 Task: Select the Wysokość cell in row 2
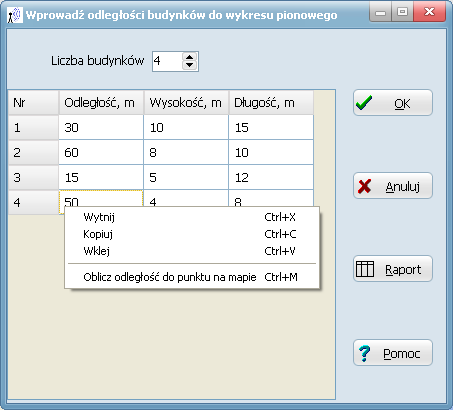pos(186,152)
